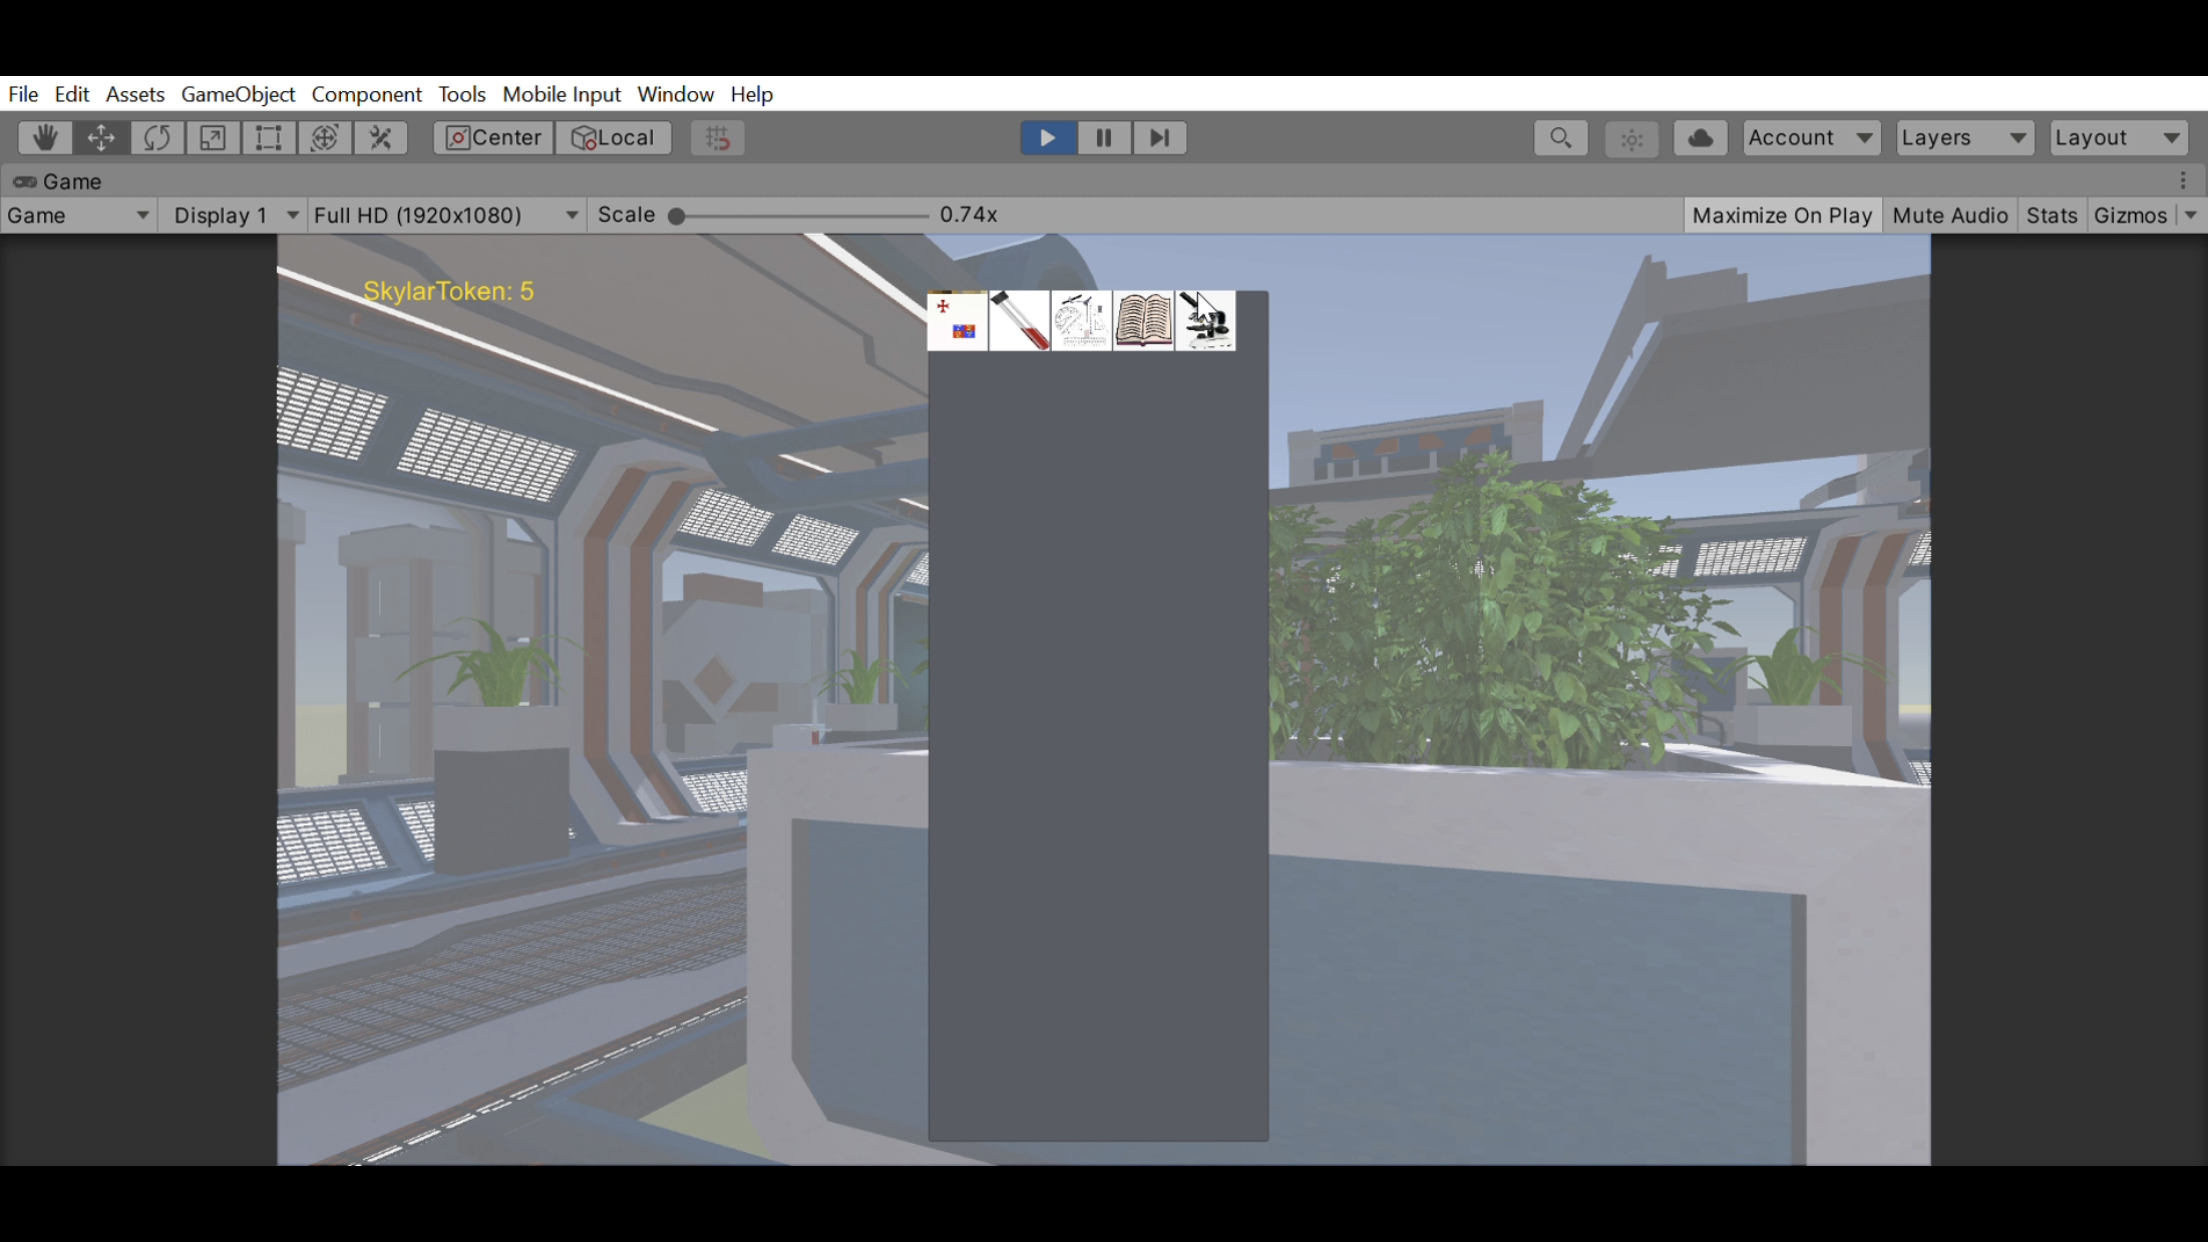Select the Move tool
This screenshot has width=2208, height=1242.
point(101,138)
